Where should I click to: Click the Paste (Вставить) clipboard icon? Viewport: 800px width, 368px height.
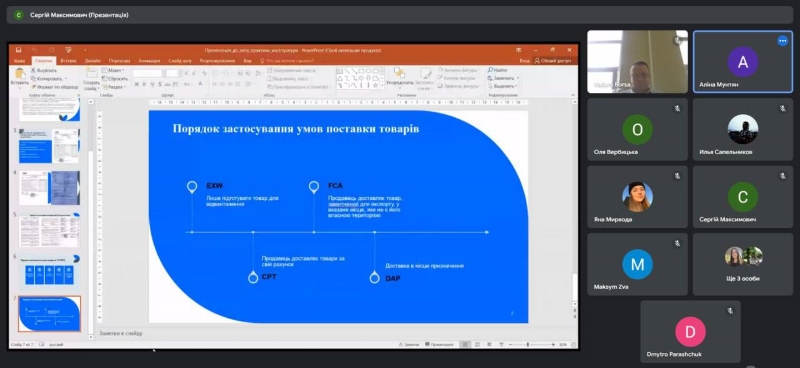click(x=20, y=73)
